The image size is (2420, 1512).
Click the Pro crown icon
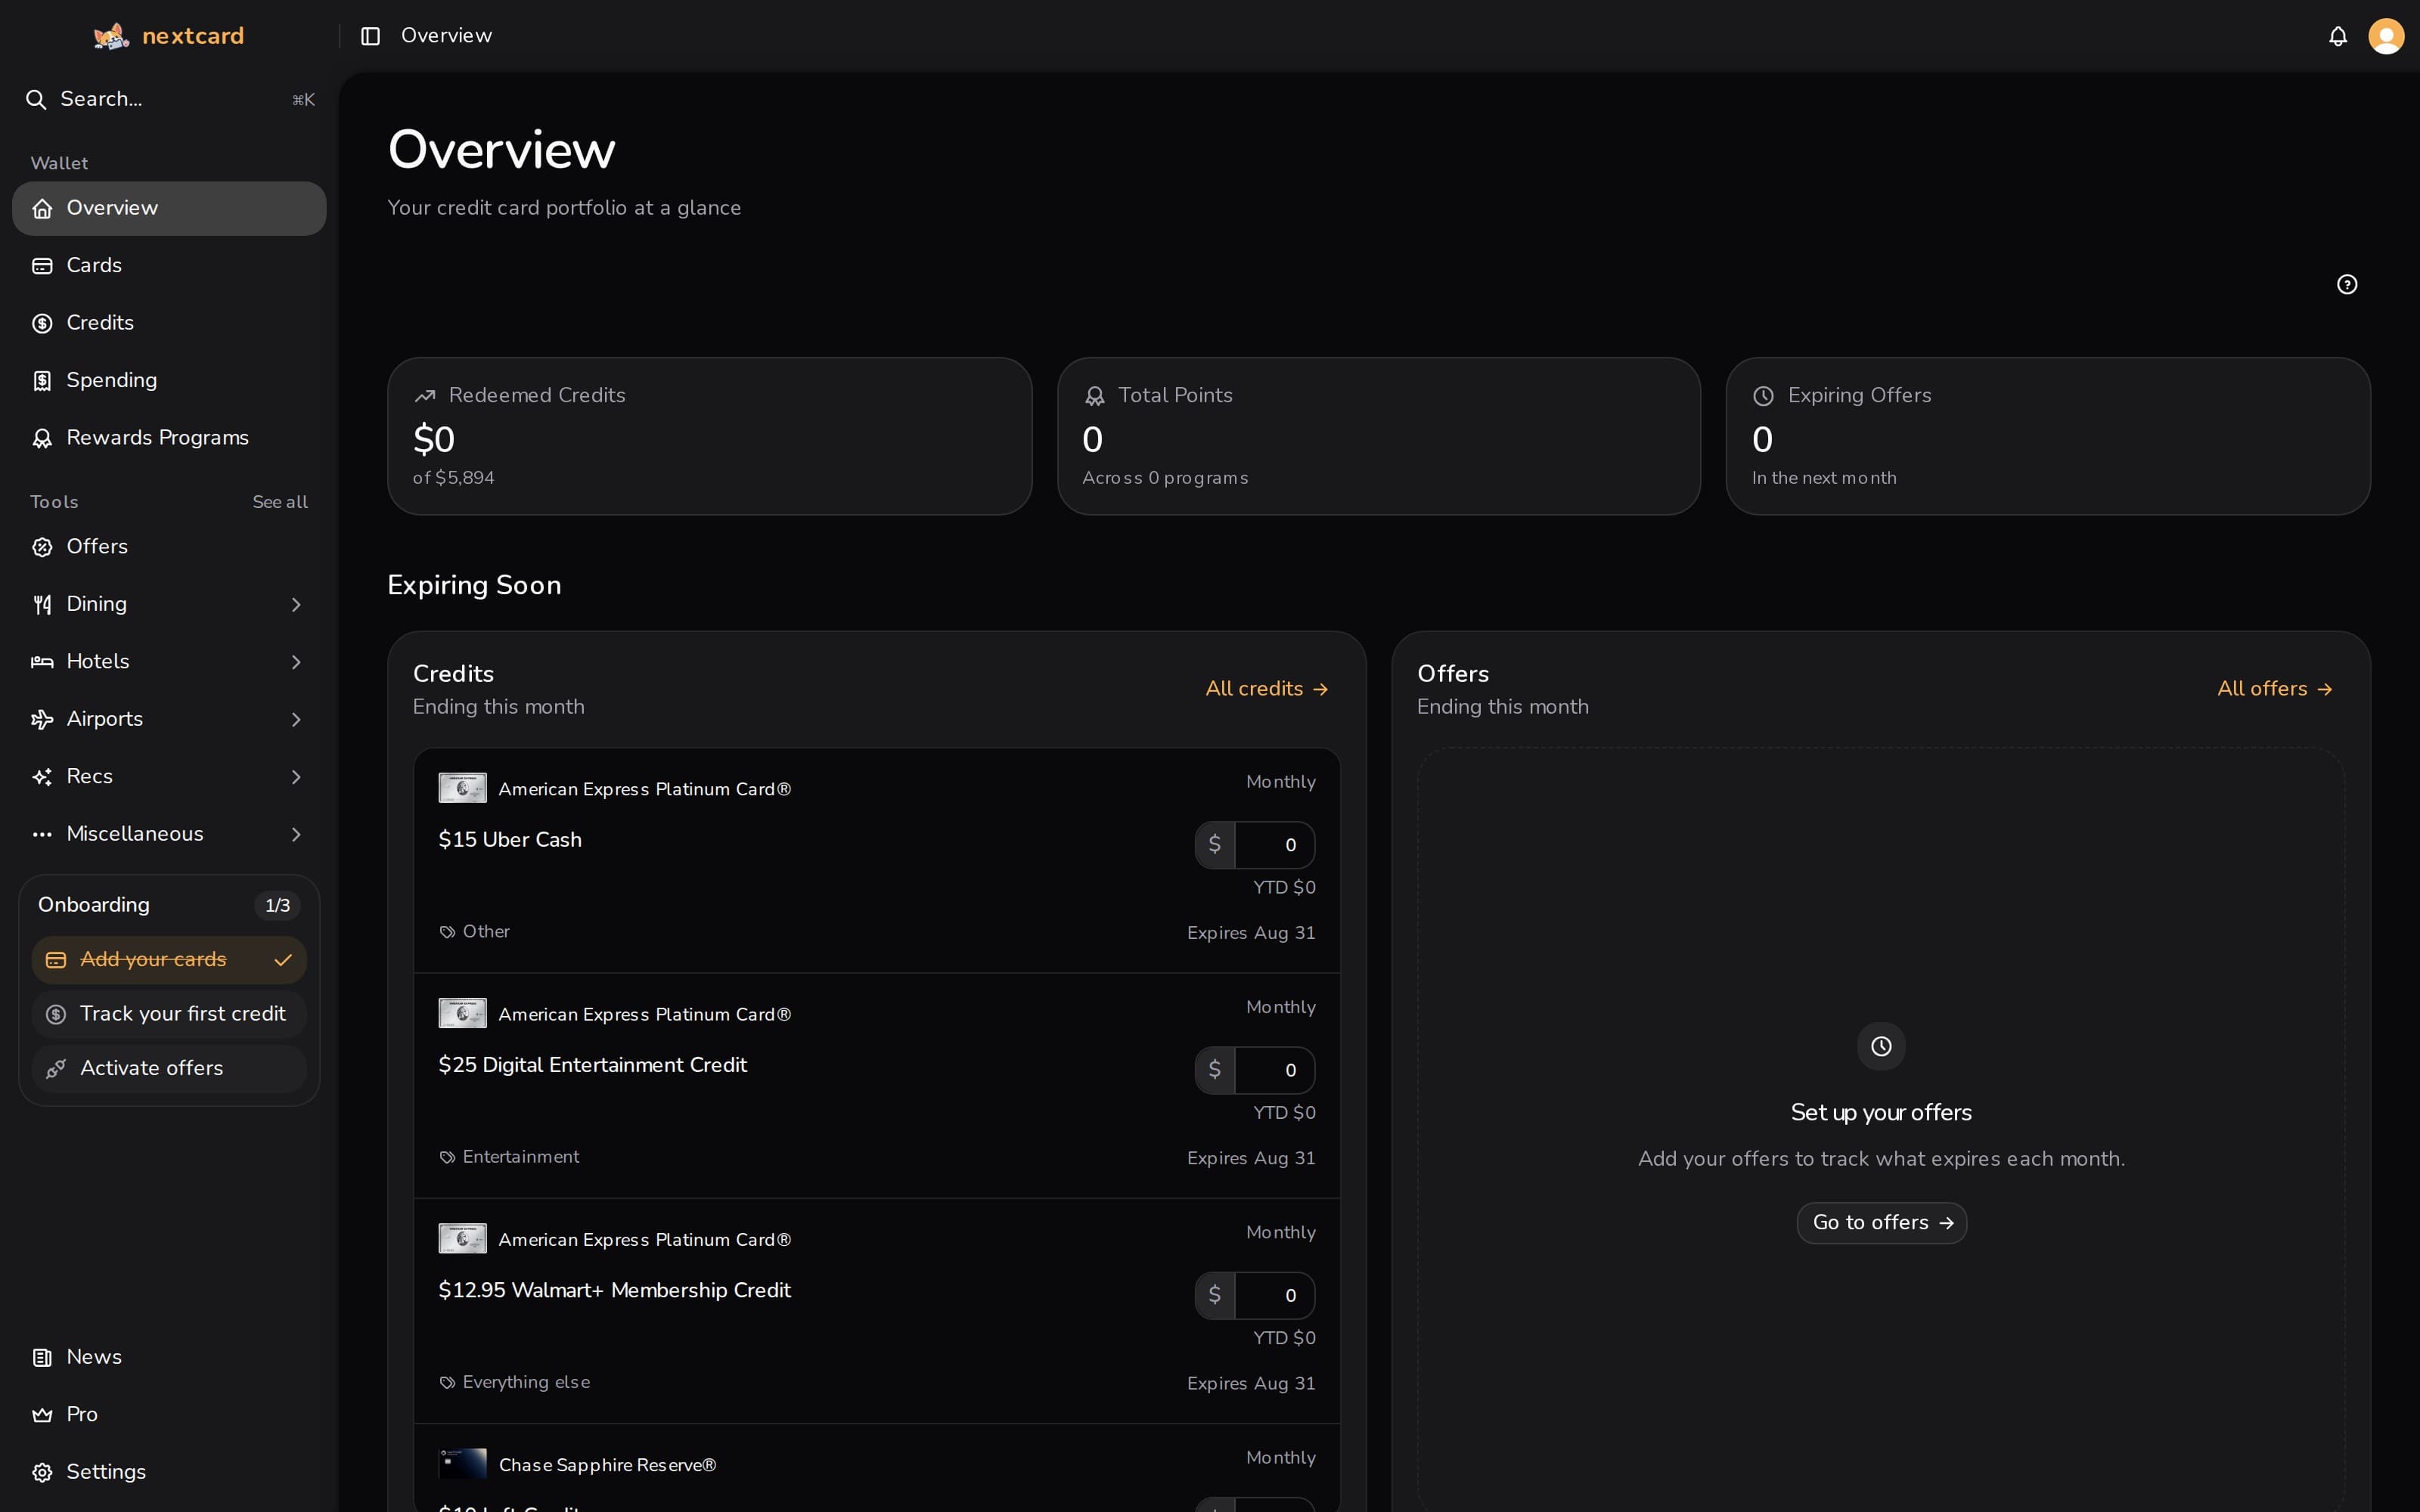click(42, 1415)
